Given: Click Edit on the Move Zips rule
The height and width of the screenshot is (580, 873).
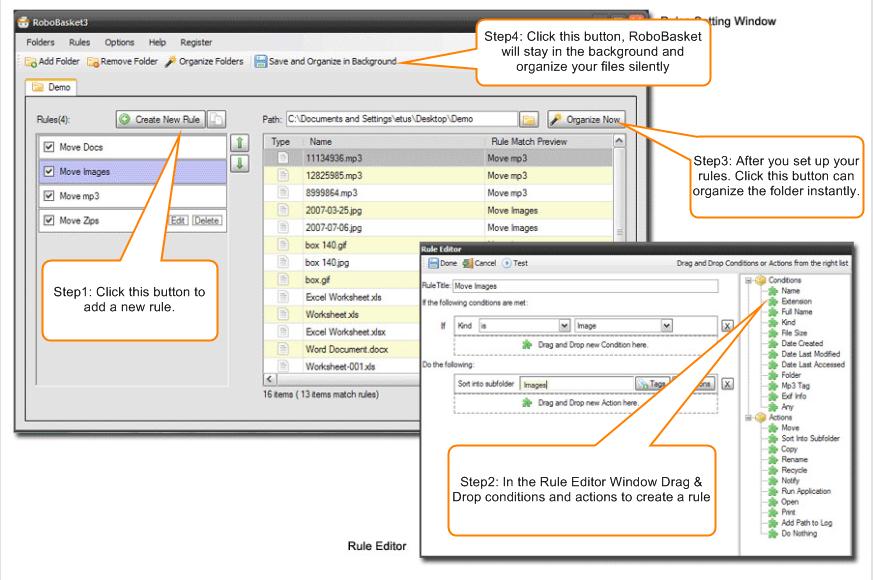Looking at the screenshot, I should 178,220.
